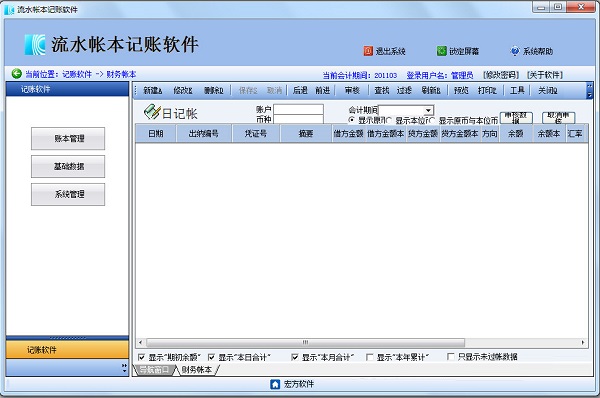Enable 只显示未过账数据 checkbox
This screenshot has width=600, height=398.
(x=451, y=357)
